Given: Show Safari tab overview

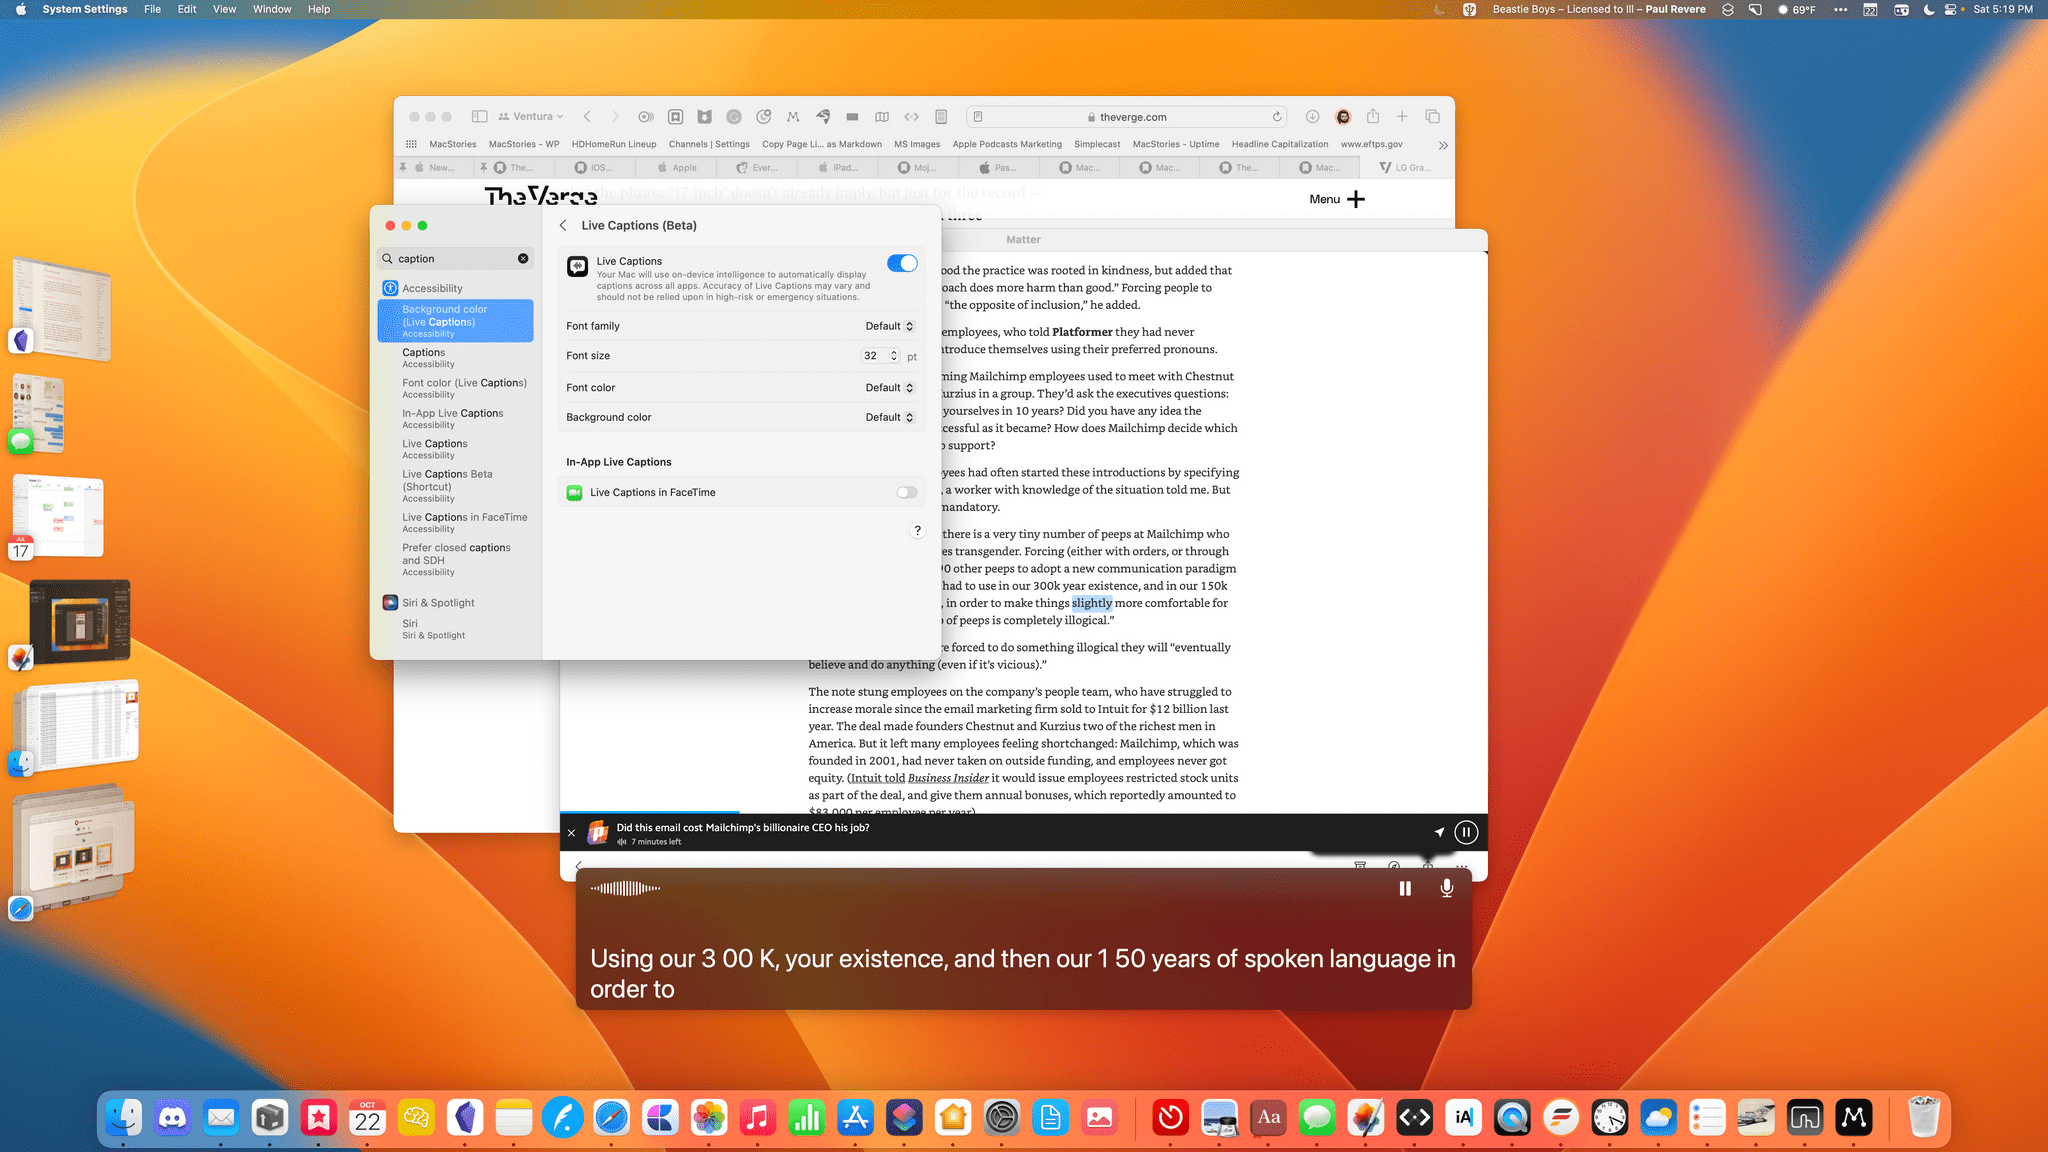Looking at the screenshot, I should [1432, 116].
